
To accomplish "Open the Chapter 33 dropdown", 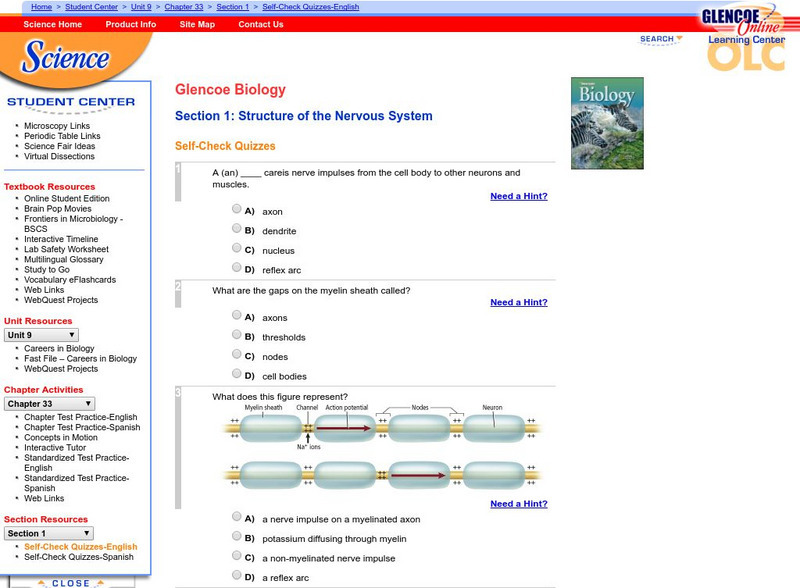I will (x=49, y=404).
